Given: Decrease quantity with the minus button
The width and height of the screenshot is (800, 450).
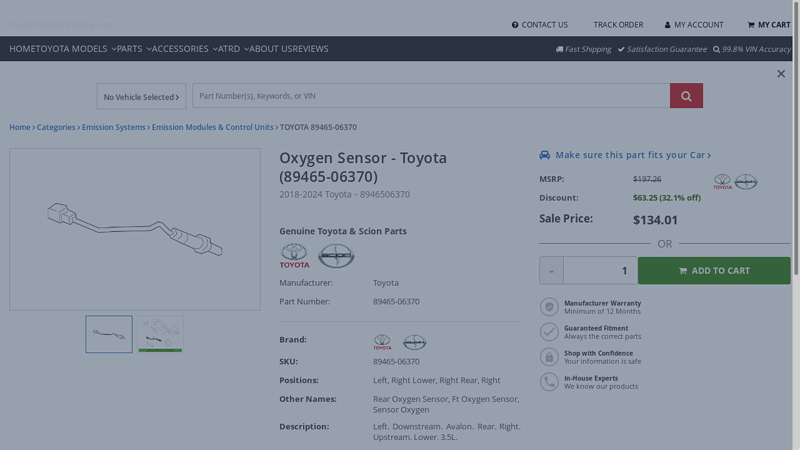Looking at the screenshot, I should (552, 270).
